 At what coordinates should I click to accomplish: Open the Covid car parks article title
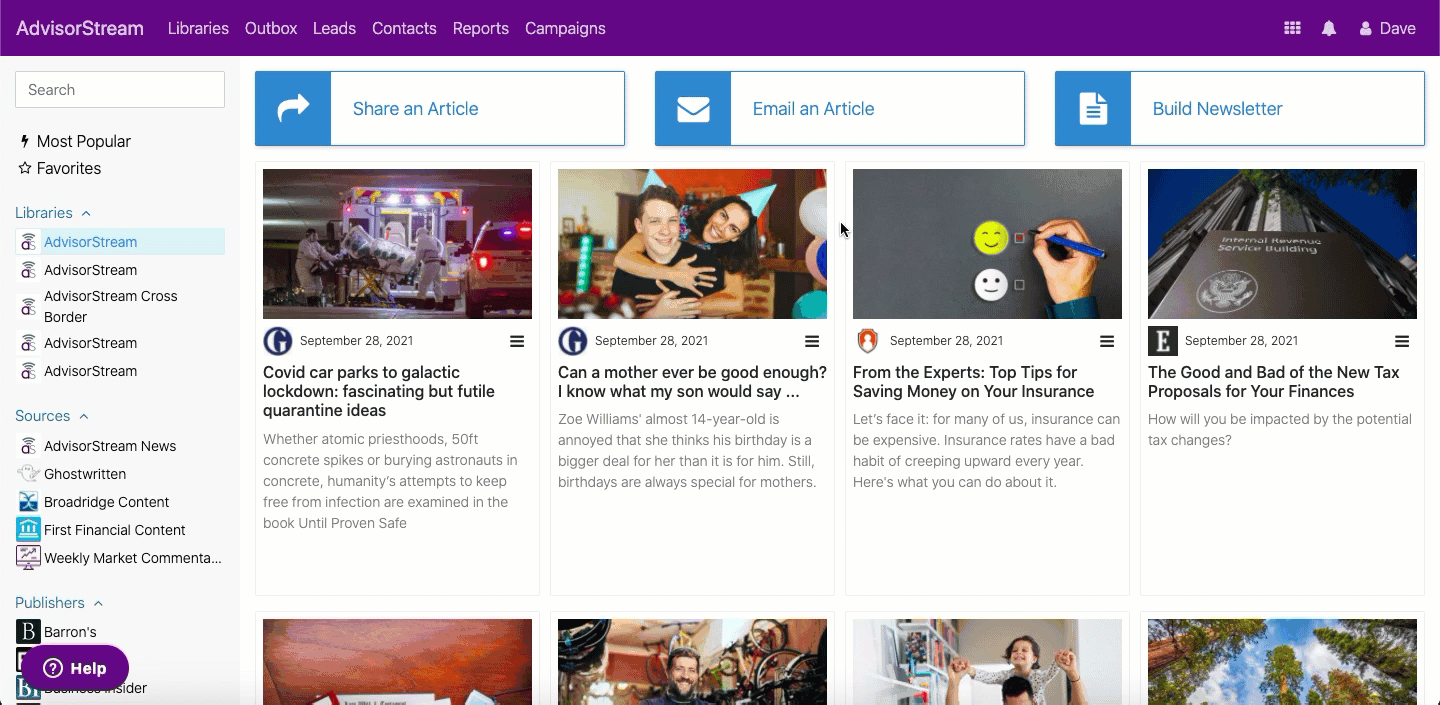pos(379,392)
